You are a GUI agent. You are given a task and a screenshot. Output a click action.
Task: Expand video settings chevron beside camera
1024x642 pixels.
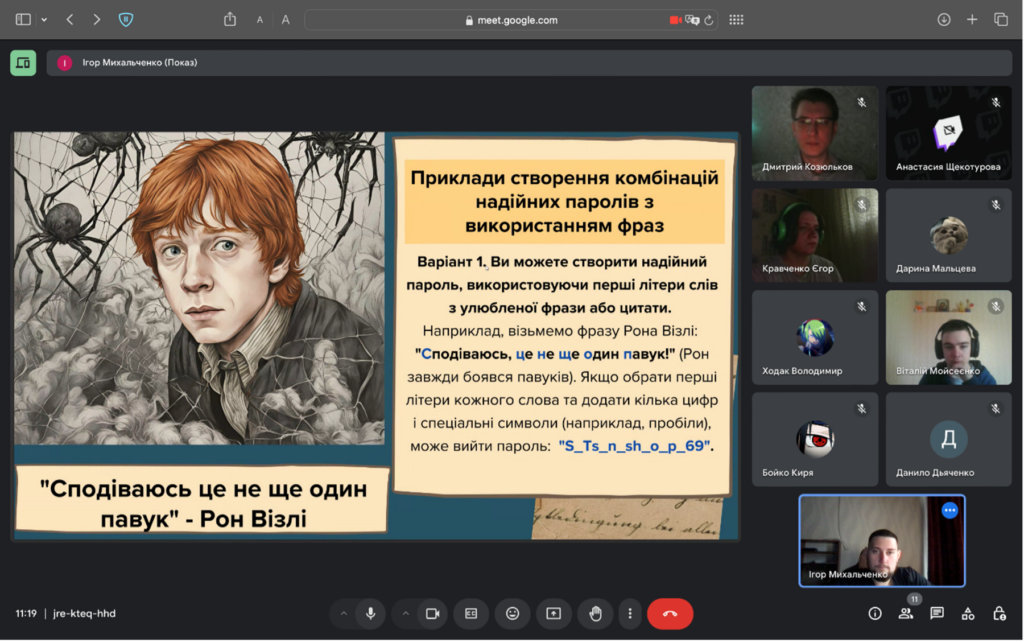point(406,613)
